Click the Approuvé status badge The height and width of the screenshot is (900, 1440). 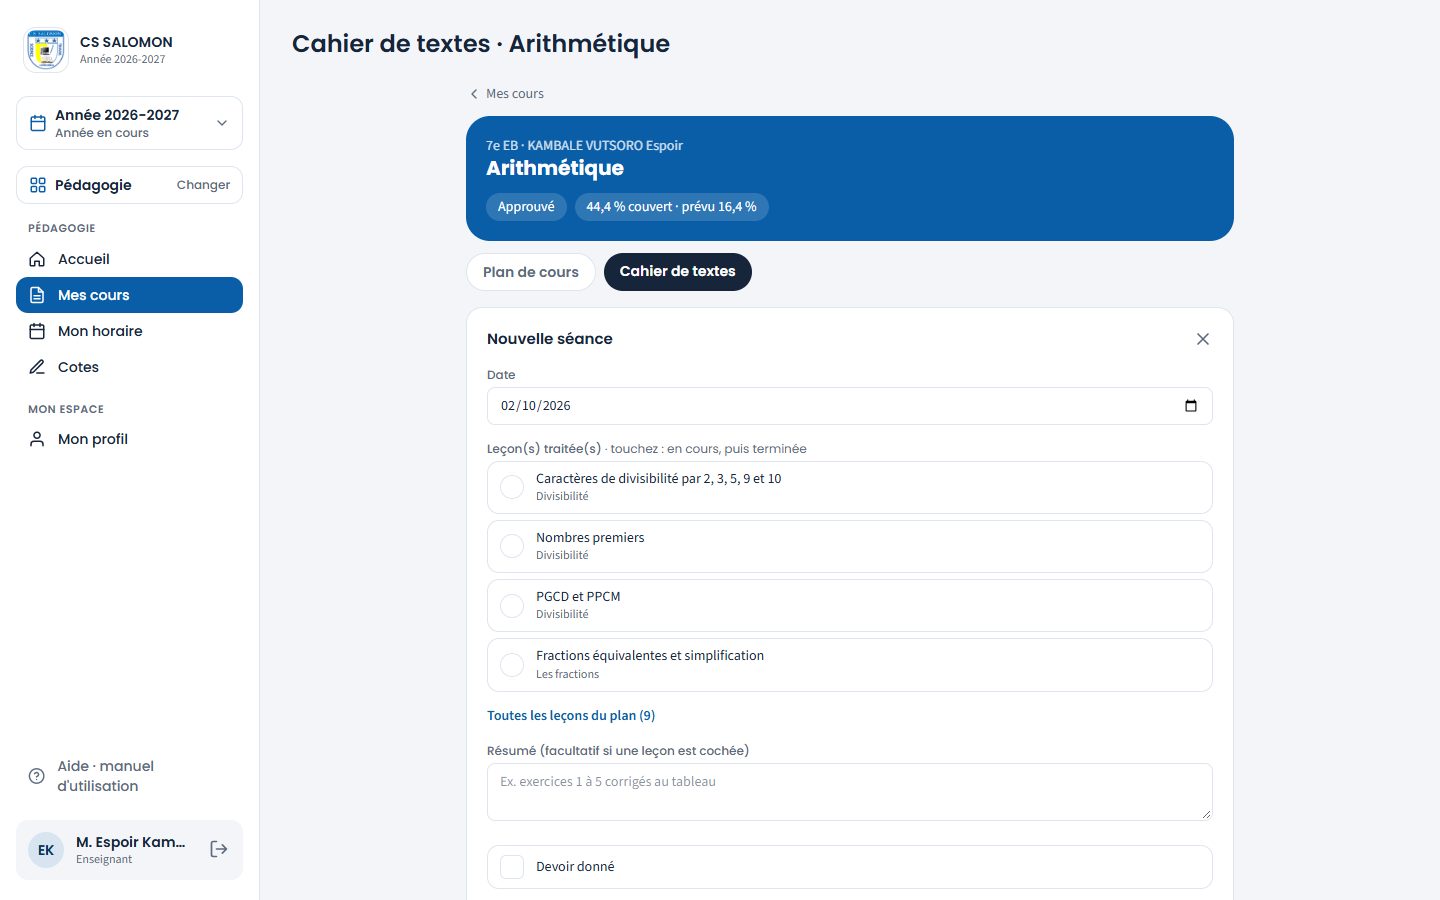coord(526,207)
